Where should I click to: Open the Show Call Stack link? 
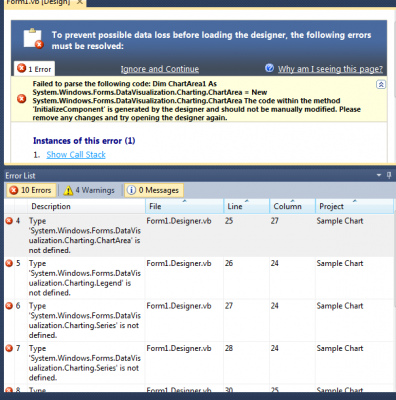click(76, 155)
